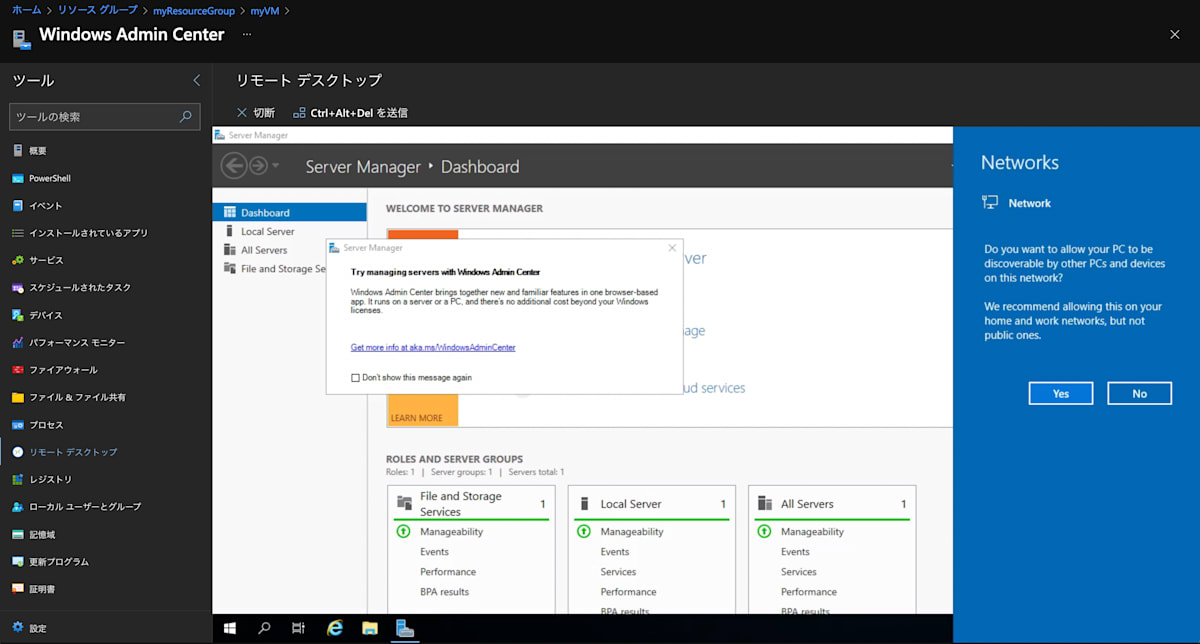This screenshot has height=644, width=1200.
Task: Click Yes in Networks panel
Action: (x=1061, y=393)
